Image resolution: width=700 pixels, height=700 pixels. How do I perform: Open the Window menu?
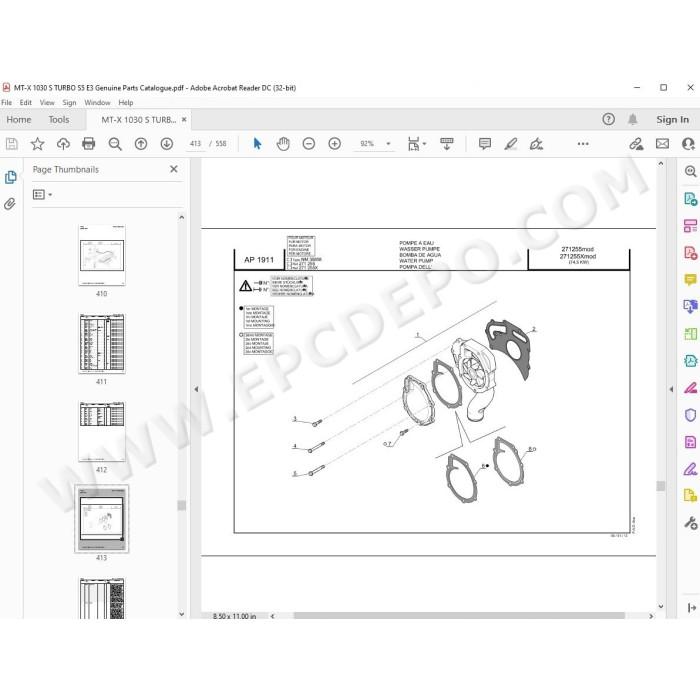click(97, 102)
